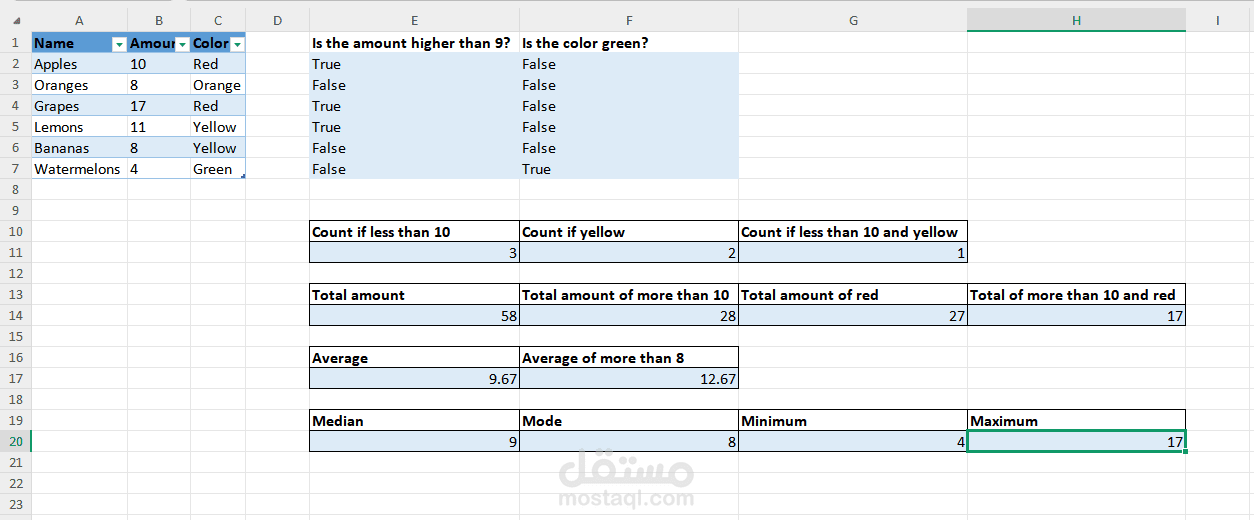Select column D header
This screenshot has height=520, width=1254.
pyautogui.click(x=277, y=20)
